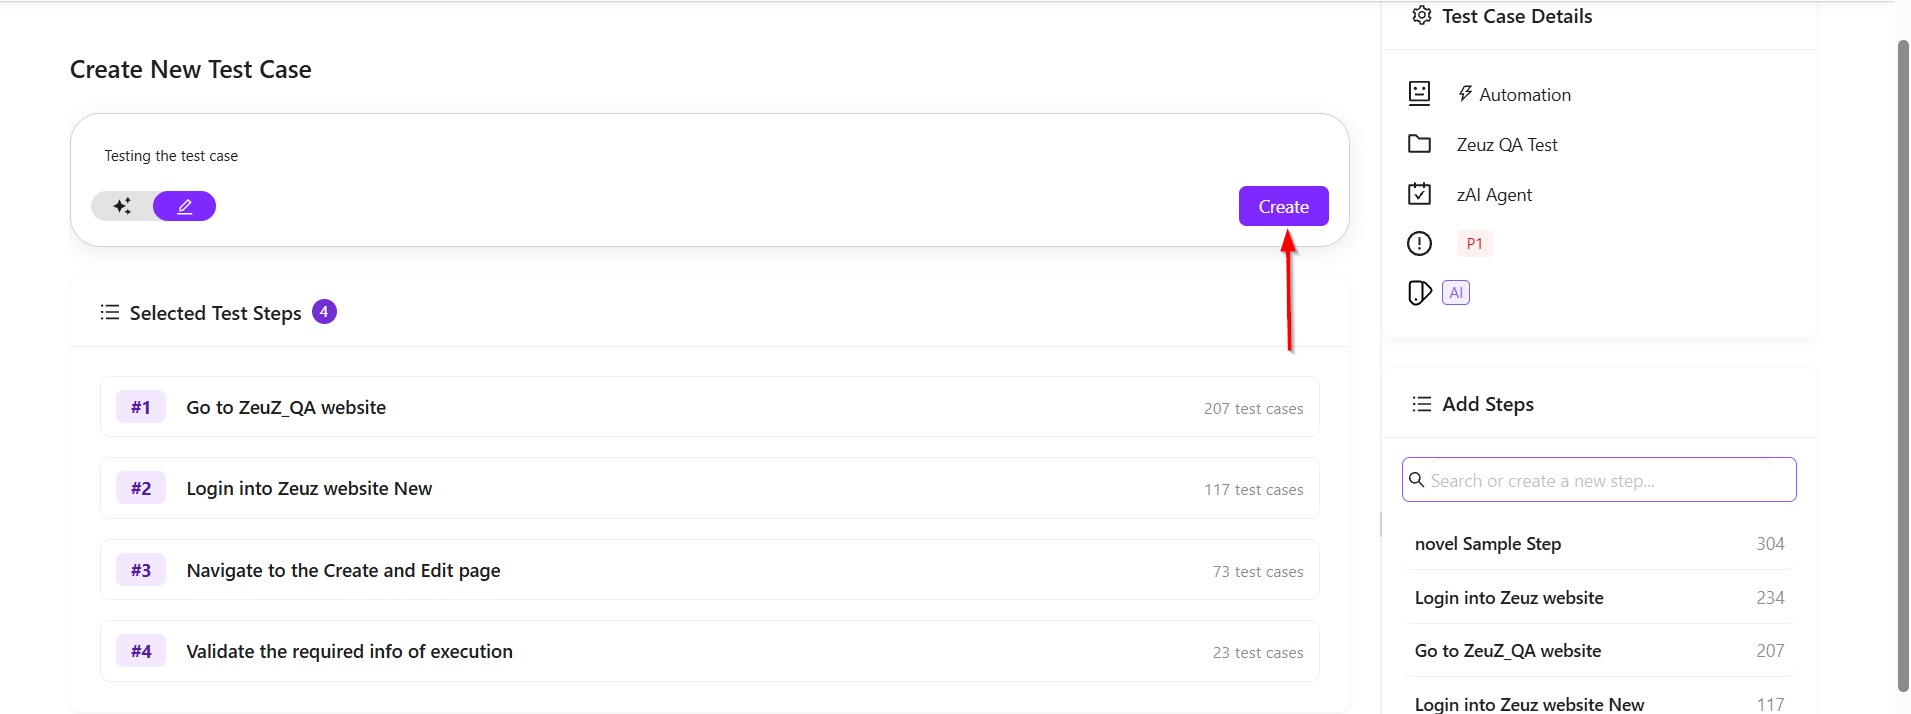Image resolution: width=1911 pixels, height=714 pixels.
Task: Click the zAI Agent calendar-check icon
Action: coord(1419,194)
